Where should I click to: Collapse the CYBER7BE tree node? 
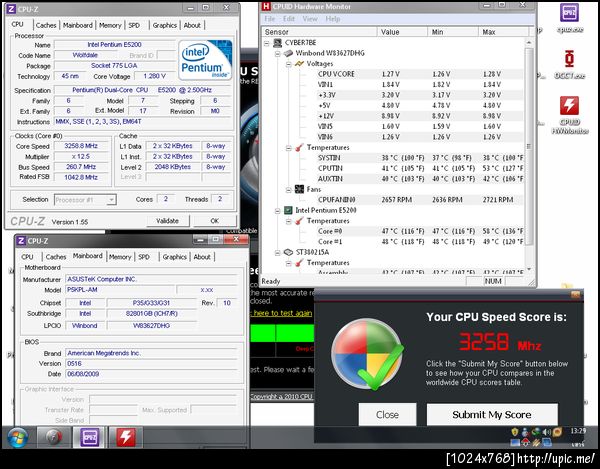click(x=267, y=43)
